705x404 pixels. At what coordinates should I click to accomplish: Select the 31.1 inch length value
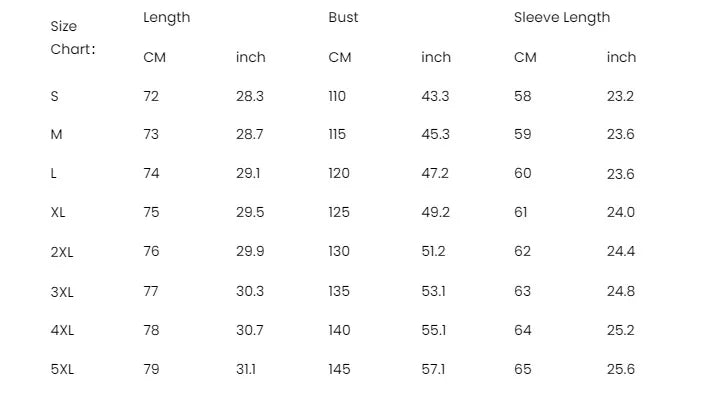tap(246, 369)
